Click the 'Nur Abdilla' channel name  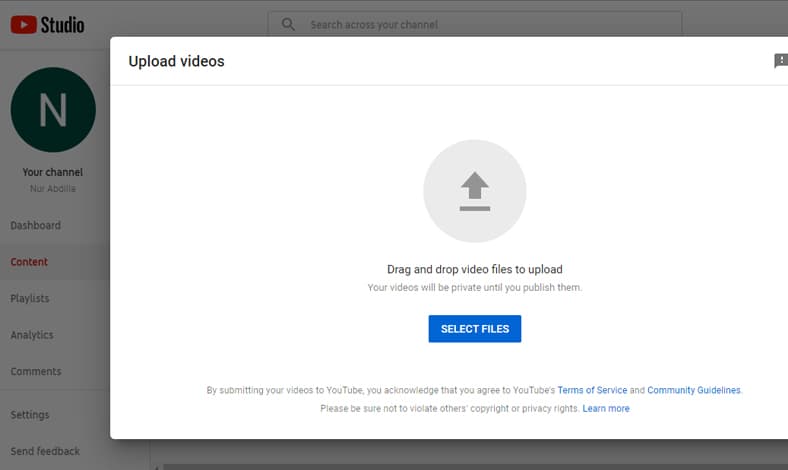(52, 189)
